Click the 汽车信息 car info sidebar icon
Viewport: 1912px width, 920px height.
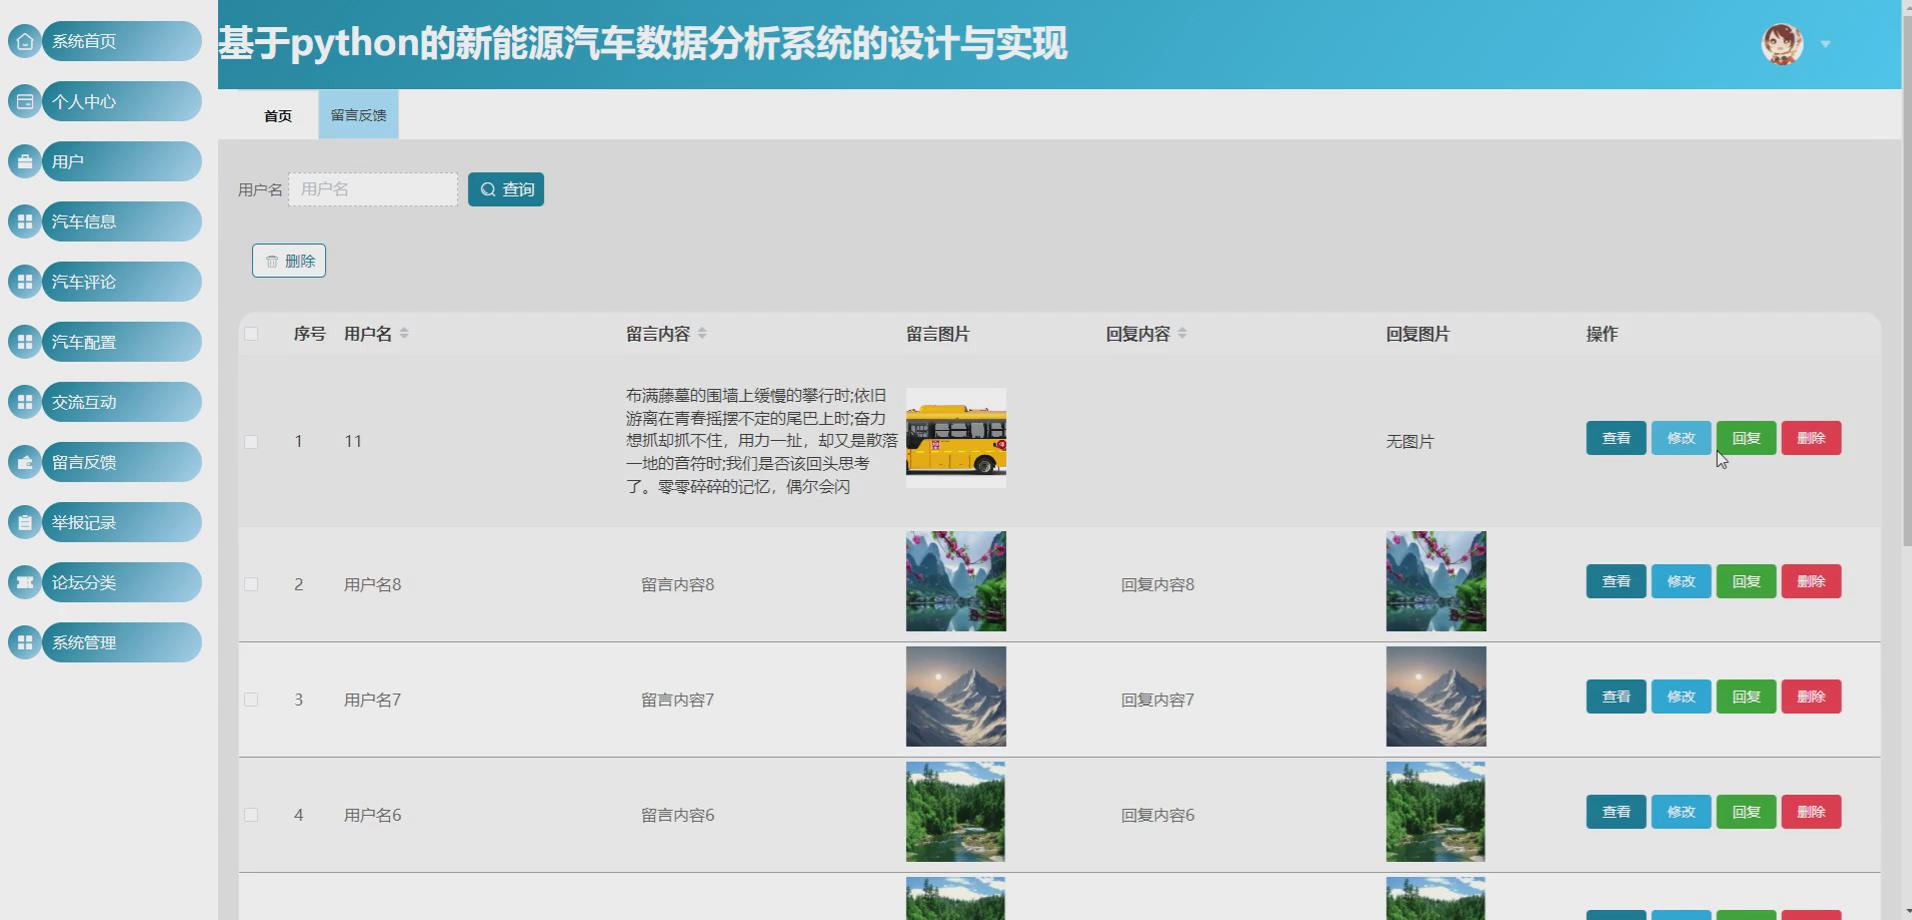point(23,221)
